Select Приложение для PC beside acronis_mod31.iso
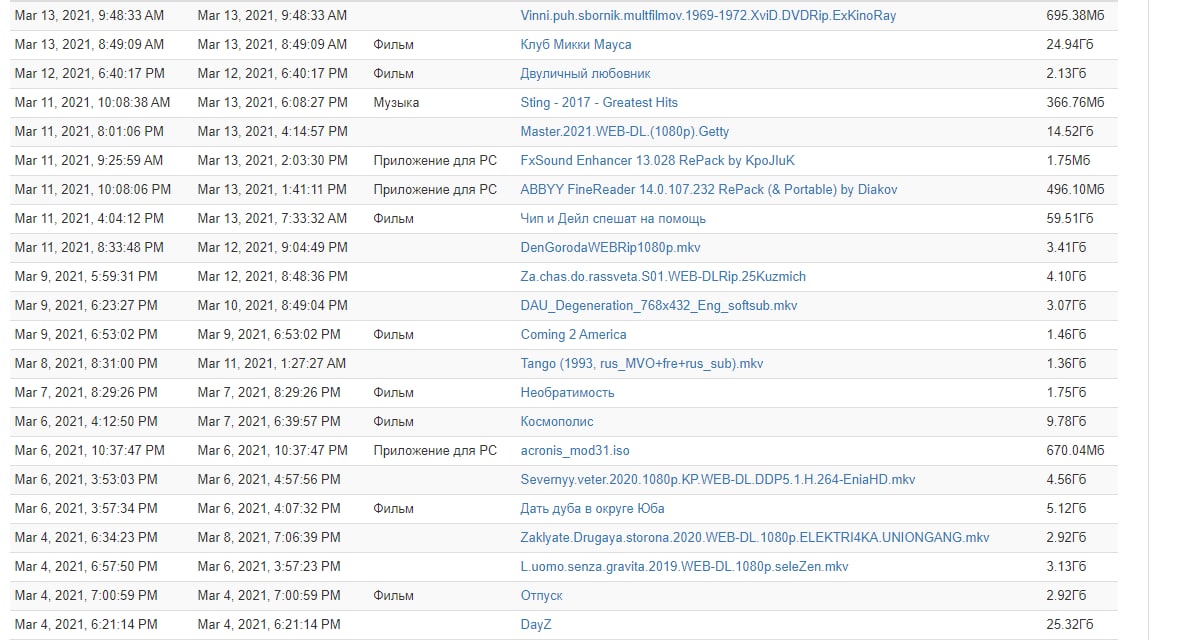The width and height of the screenshot is (1204, 640). coord(435,451)
